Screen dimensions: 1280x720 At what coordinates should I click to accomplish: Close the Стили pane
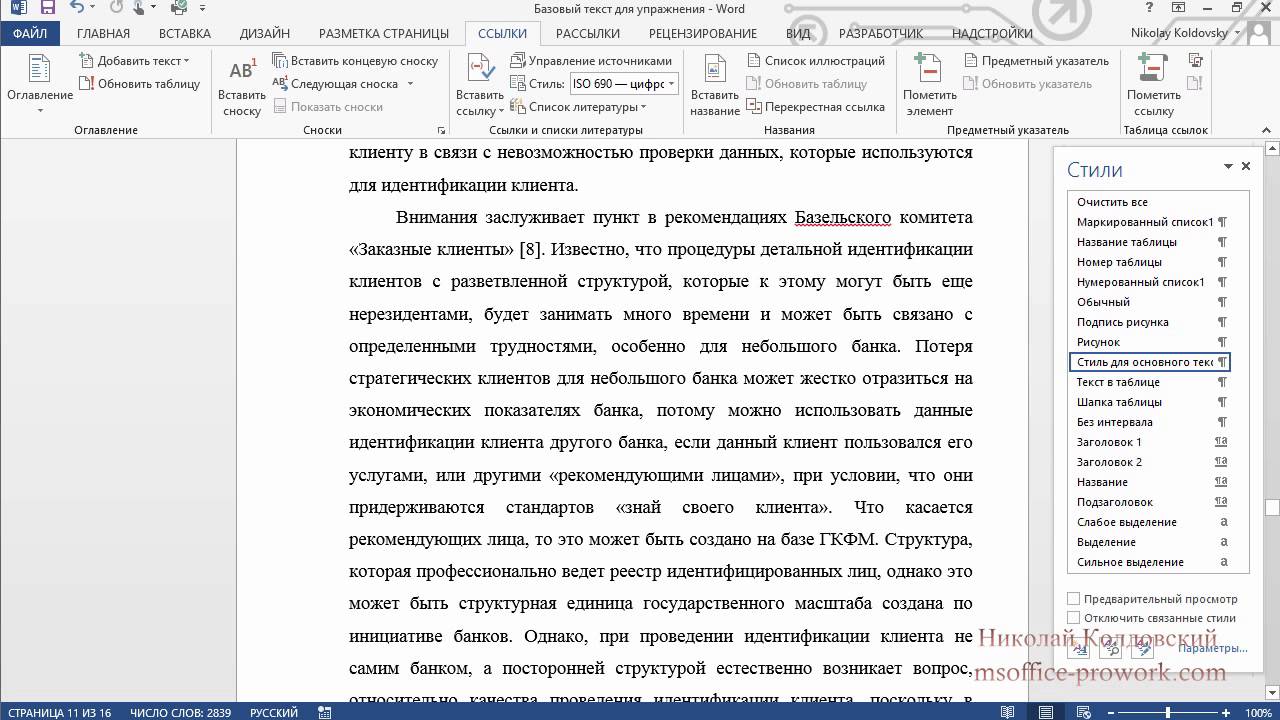click(x=1246, y=167)
